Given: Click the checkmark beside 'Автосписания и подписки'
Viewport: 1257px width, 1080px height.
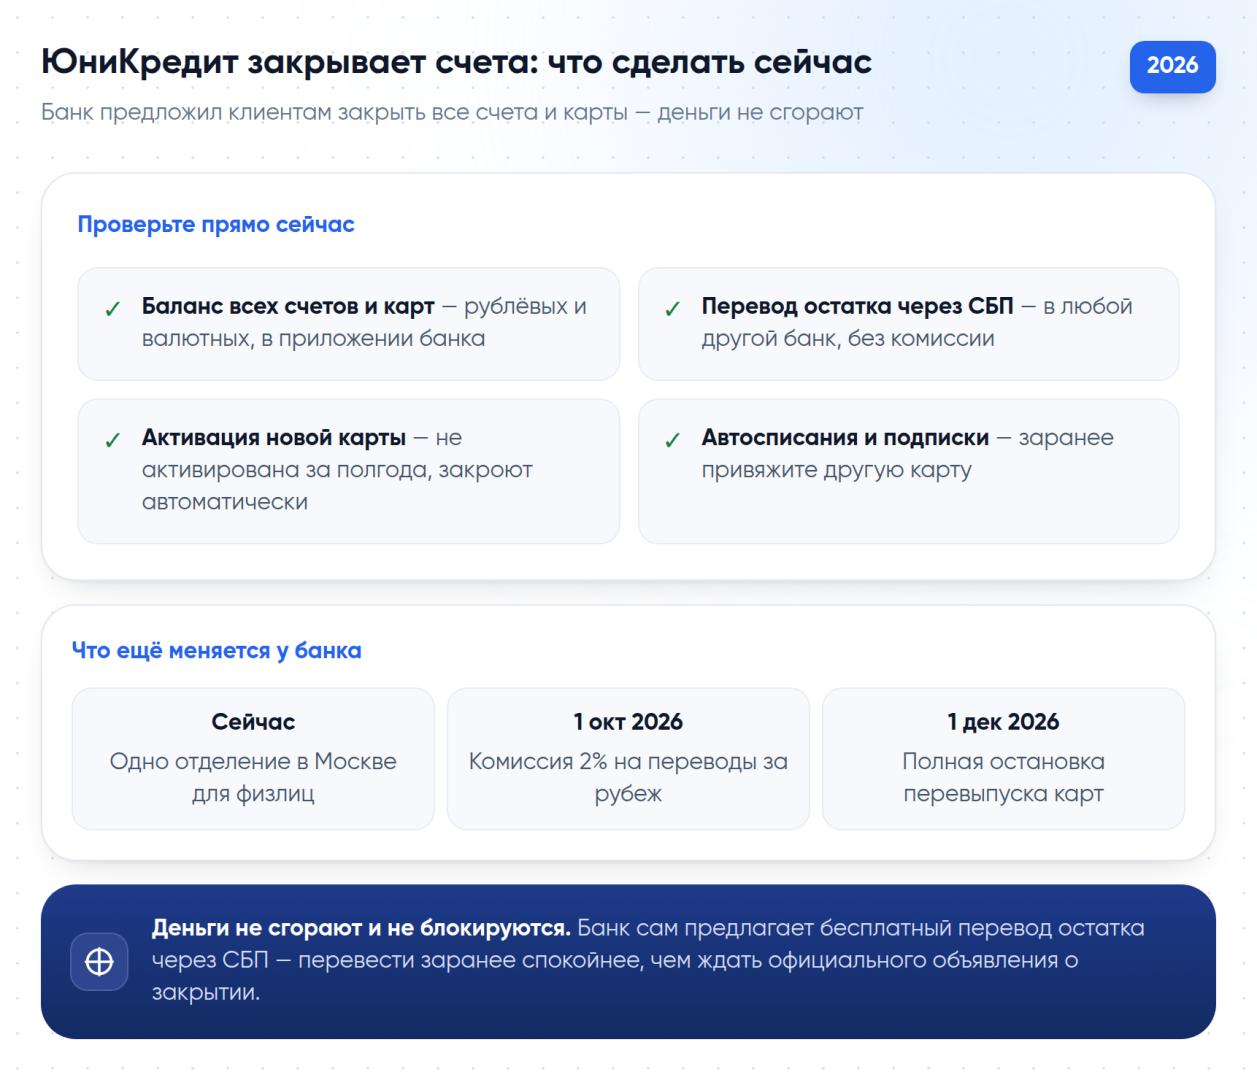Looking at the screenshot, I should (673, 440).
